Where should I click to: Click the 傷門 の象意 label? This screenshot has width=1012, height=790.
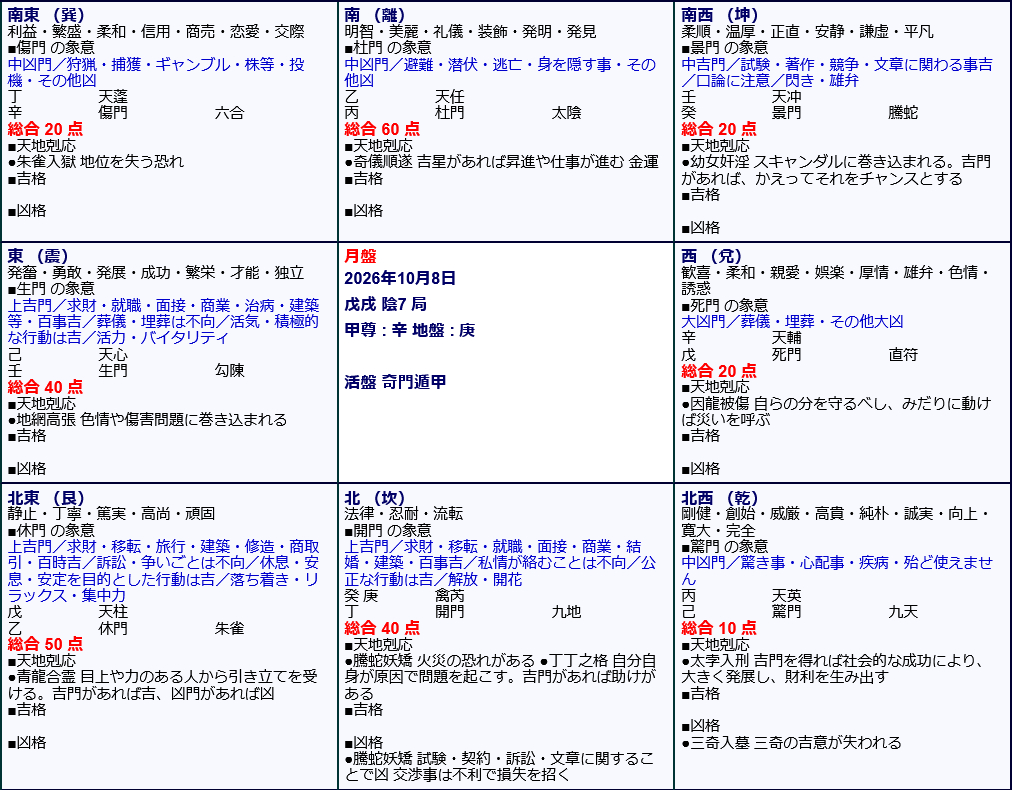(x=51, y=48)
